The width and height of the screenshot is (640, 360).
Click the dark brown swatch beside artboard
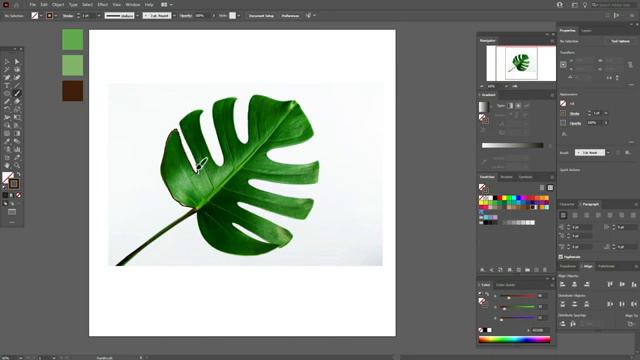[x=73, y=91]
